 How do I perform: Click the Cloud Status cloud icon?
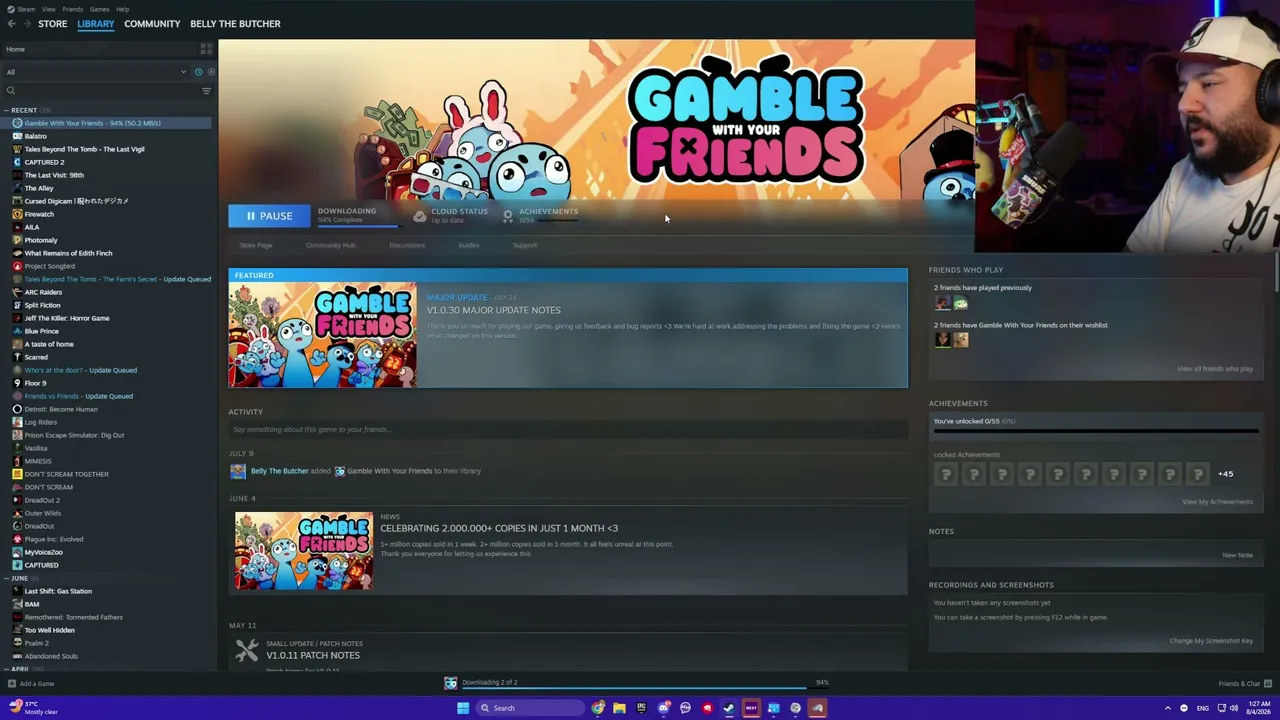point(420,215)
